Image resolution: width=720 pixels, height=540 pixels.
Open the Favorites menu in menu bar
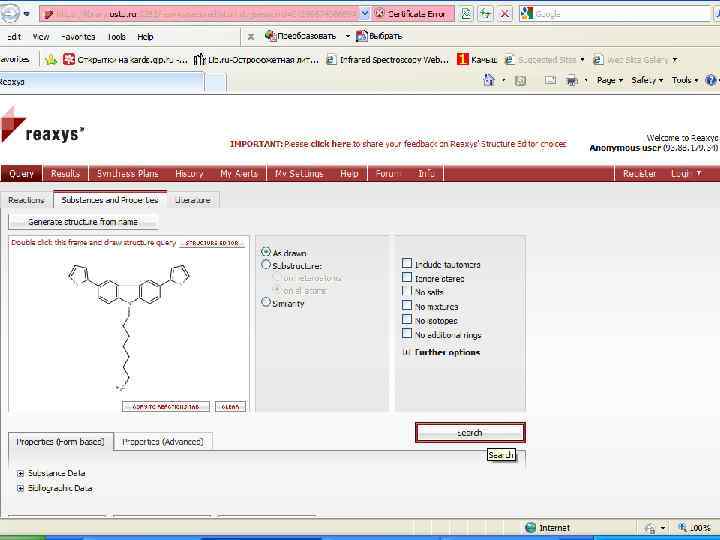(78, 37)
